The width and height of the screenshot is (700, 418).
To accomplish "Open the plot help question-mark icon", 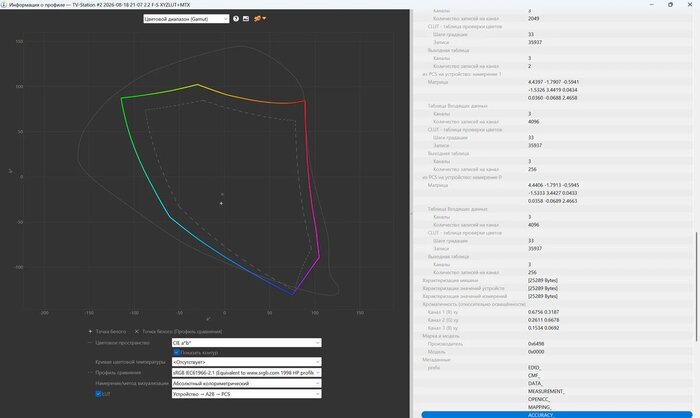I will coord(236,19).
